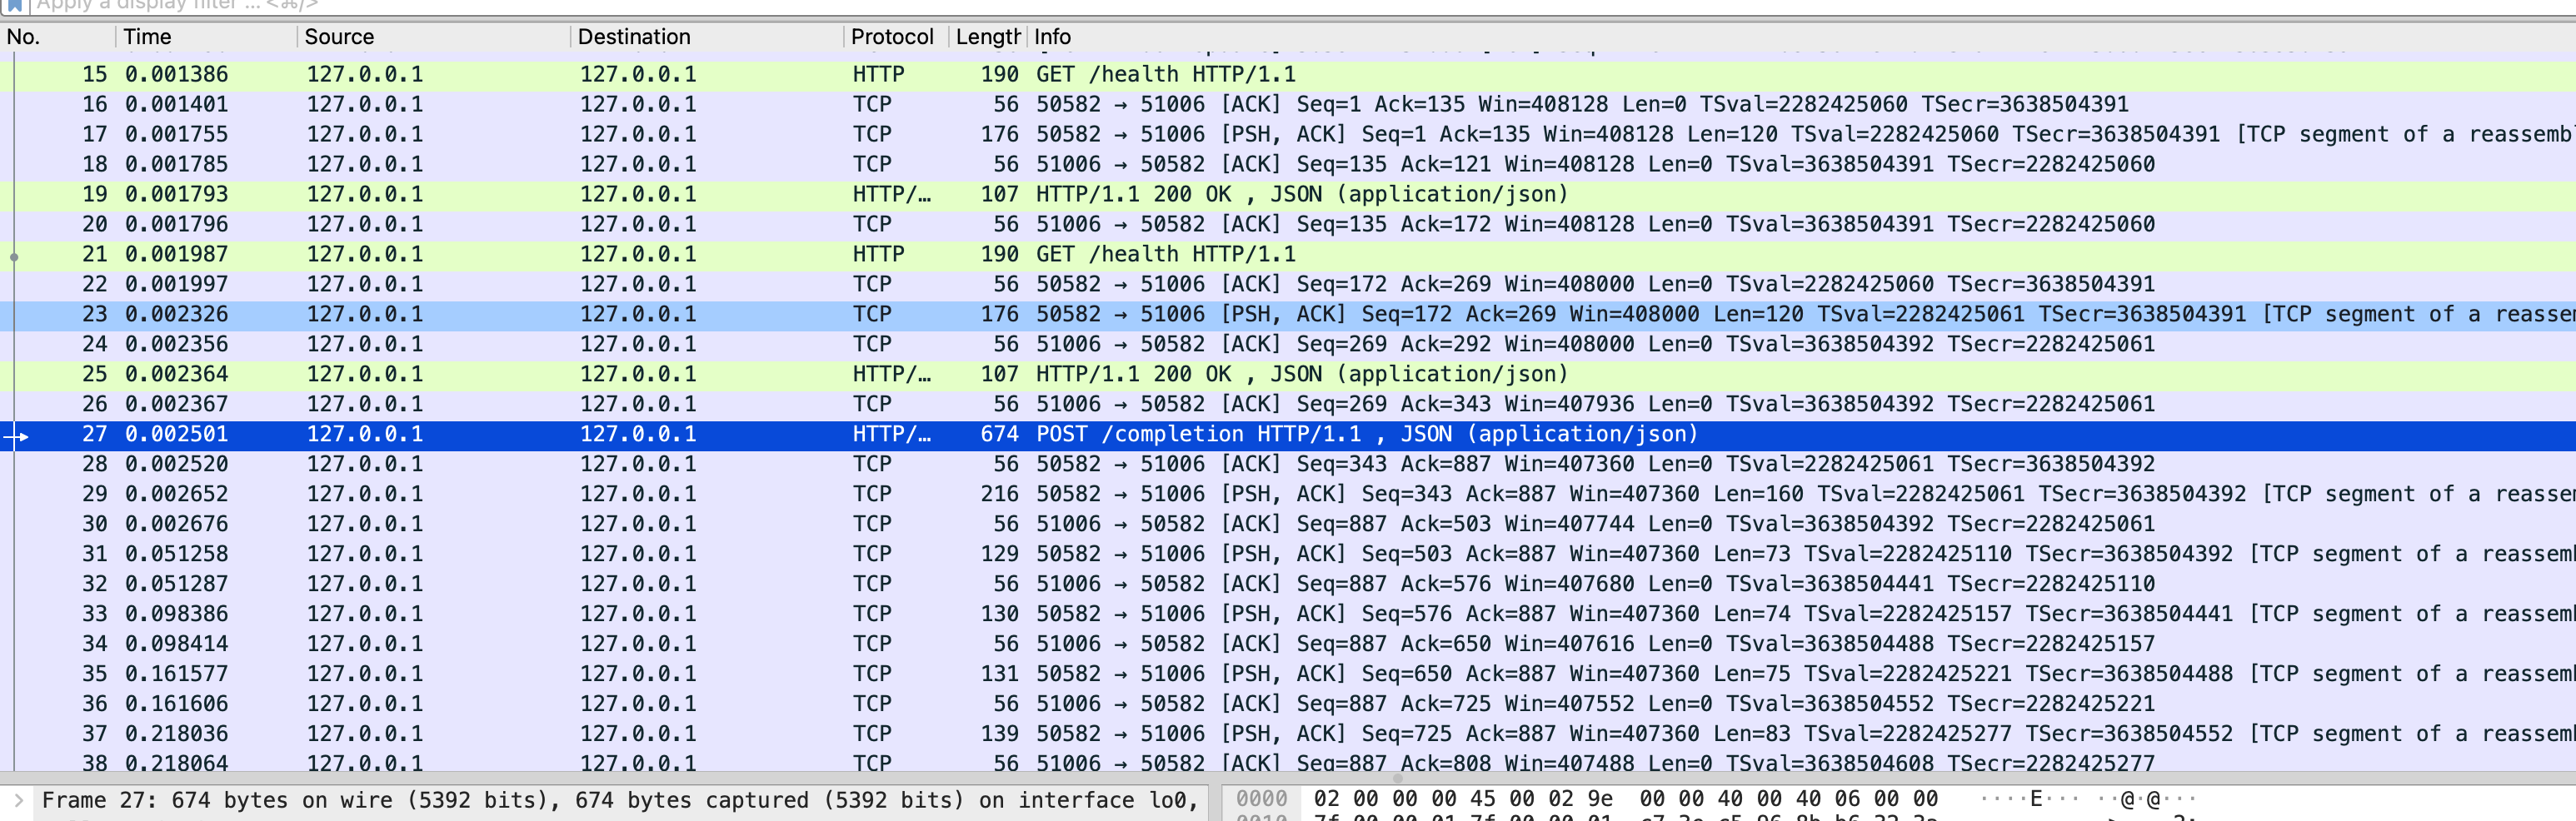Select packet 37 with Len=83

(x=1288, y=735)
